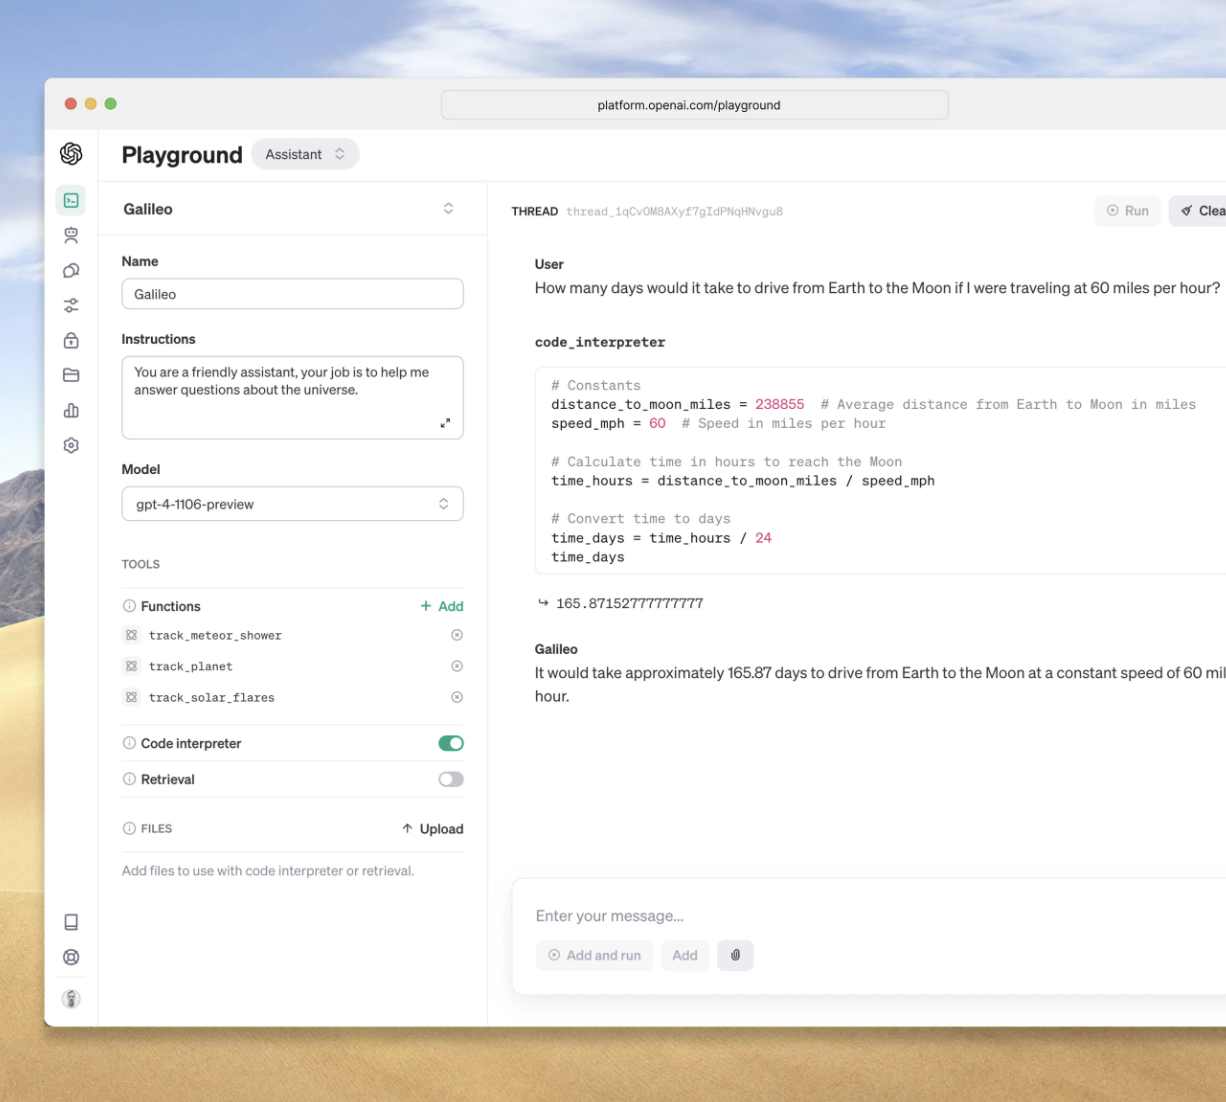1226x1102 pixels.
Task: Open the track_meteor_shower function
Action: coord(215,636)
